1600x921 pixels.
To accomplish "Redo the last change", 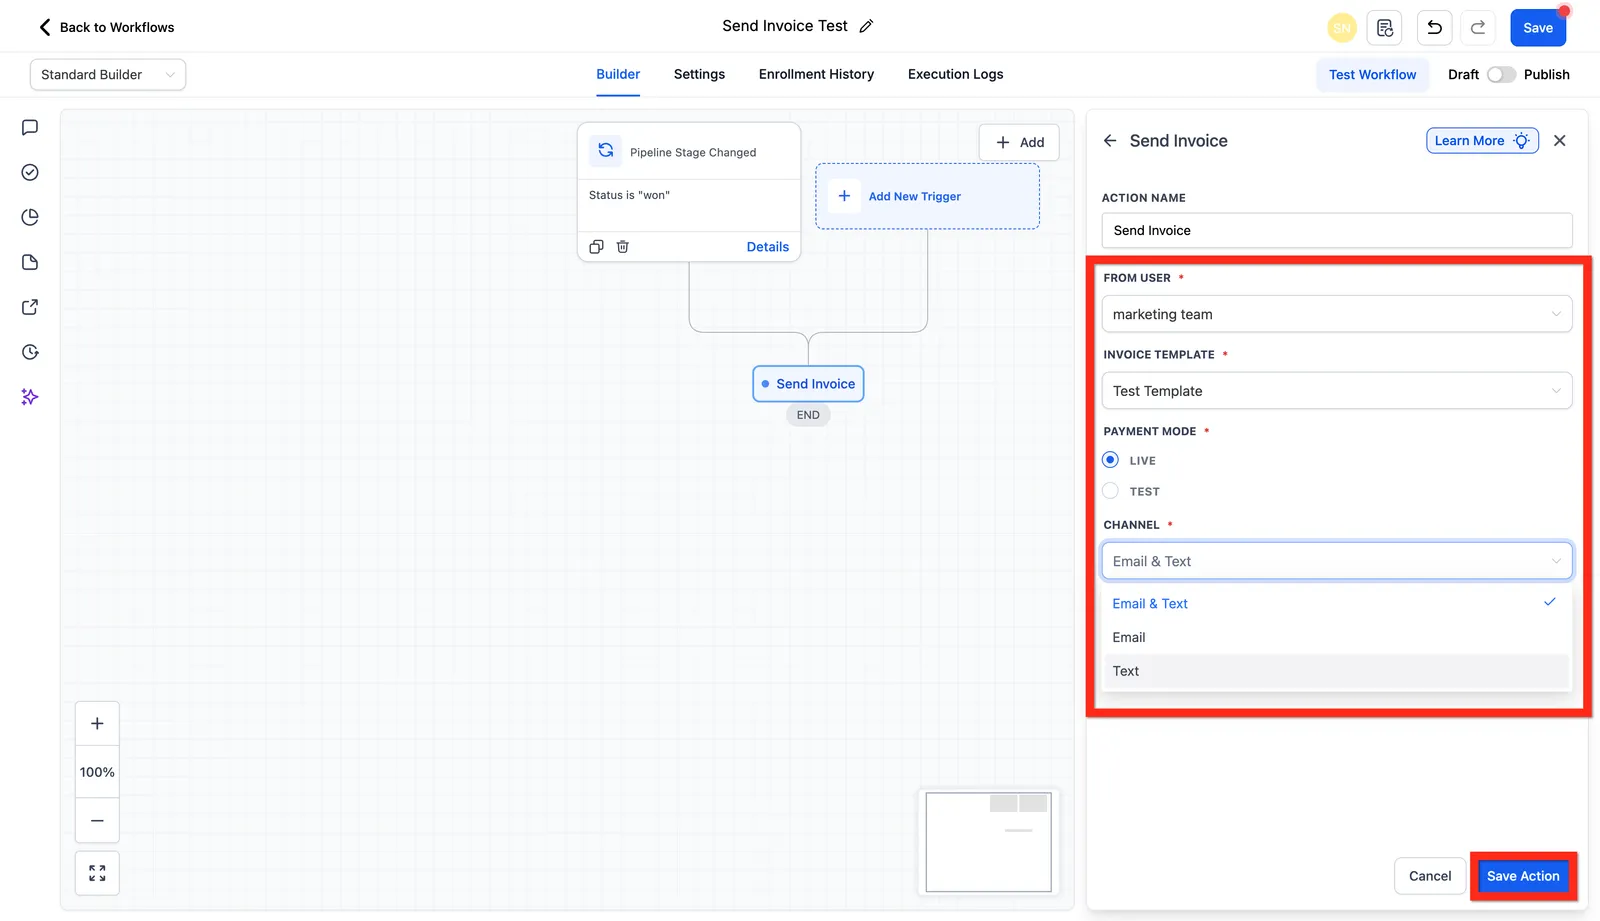I will point(1478,28).
